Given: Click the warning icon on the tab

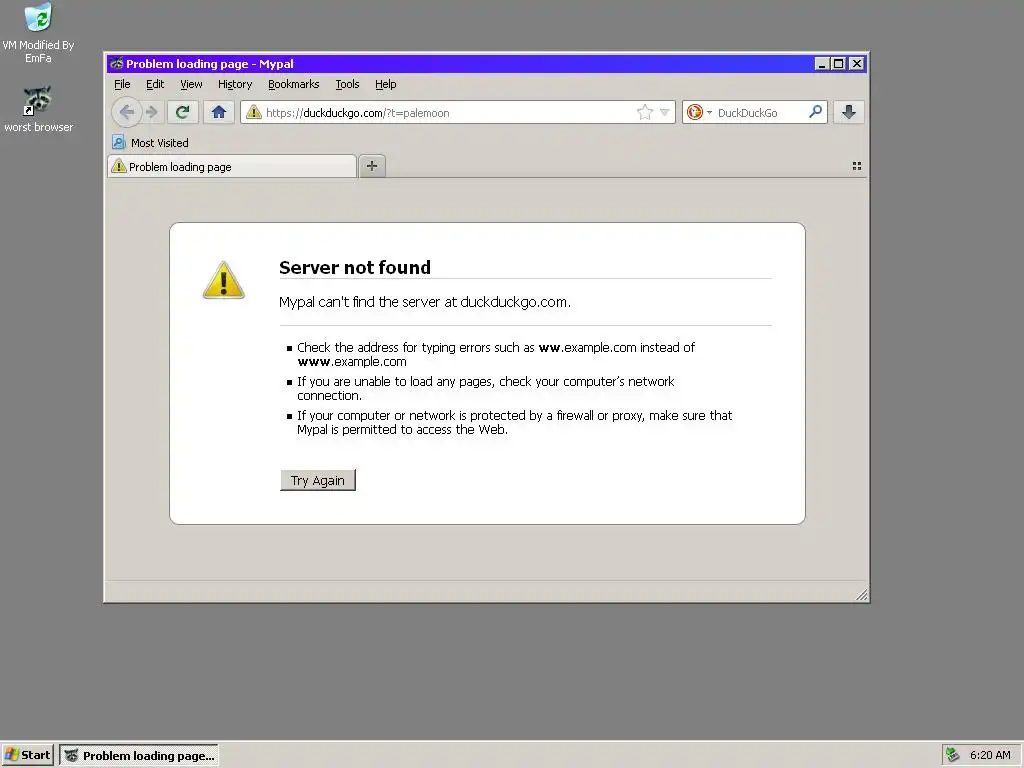Looking at the screenshot, I should coord(118,166).
